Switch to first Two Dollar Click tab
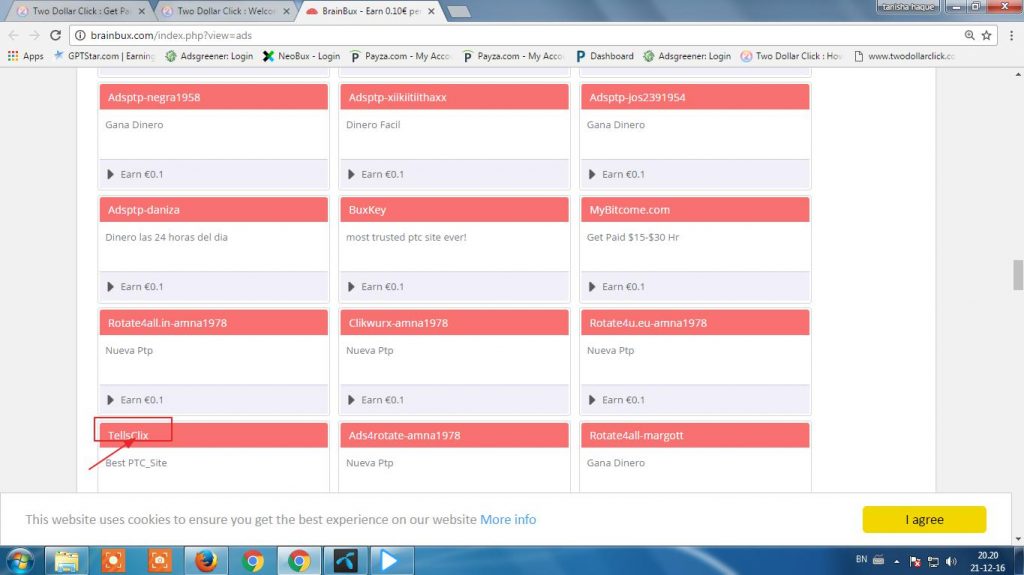 point(82,11)
